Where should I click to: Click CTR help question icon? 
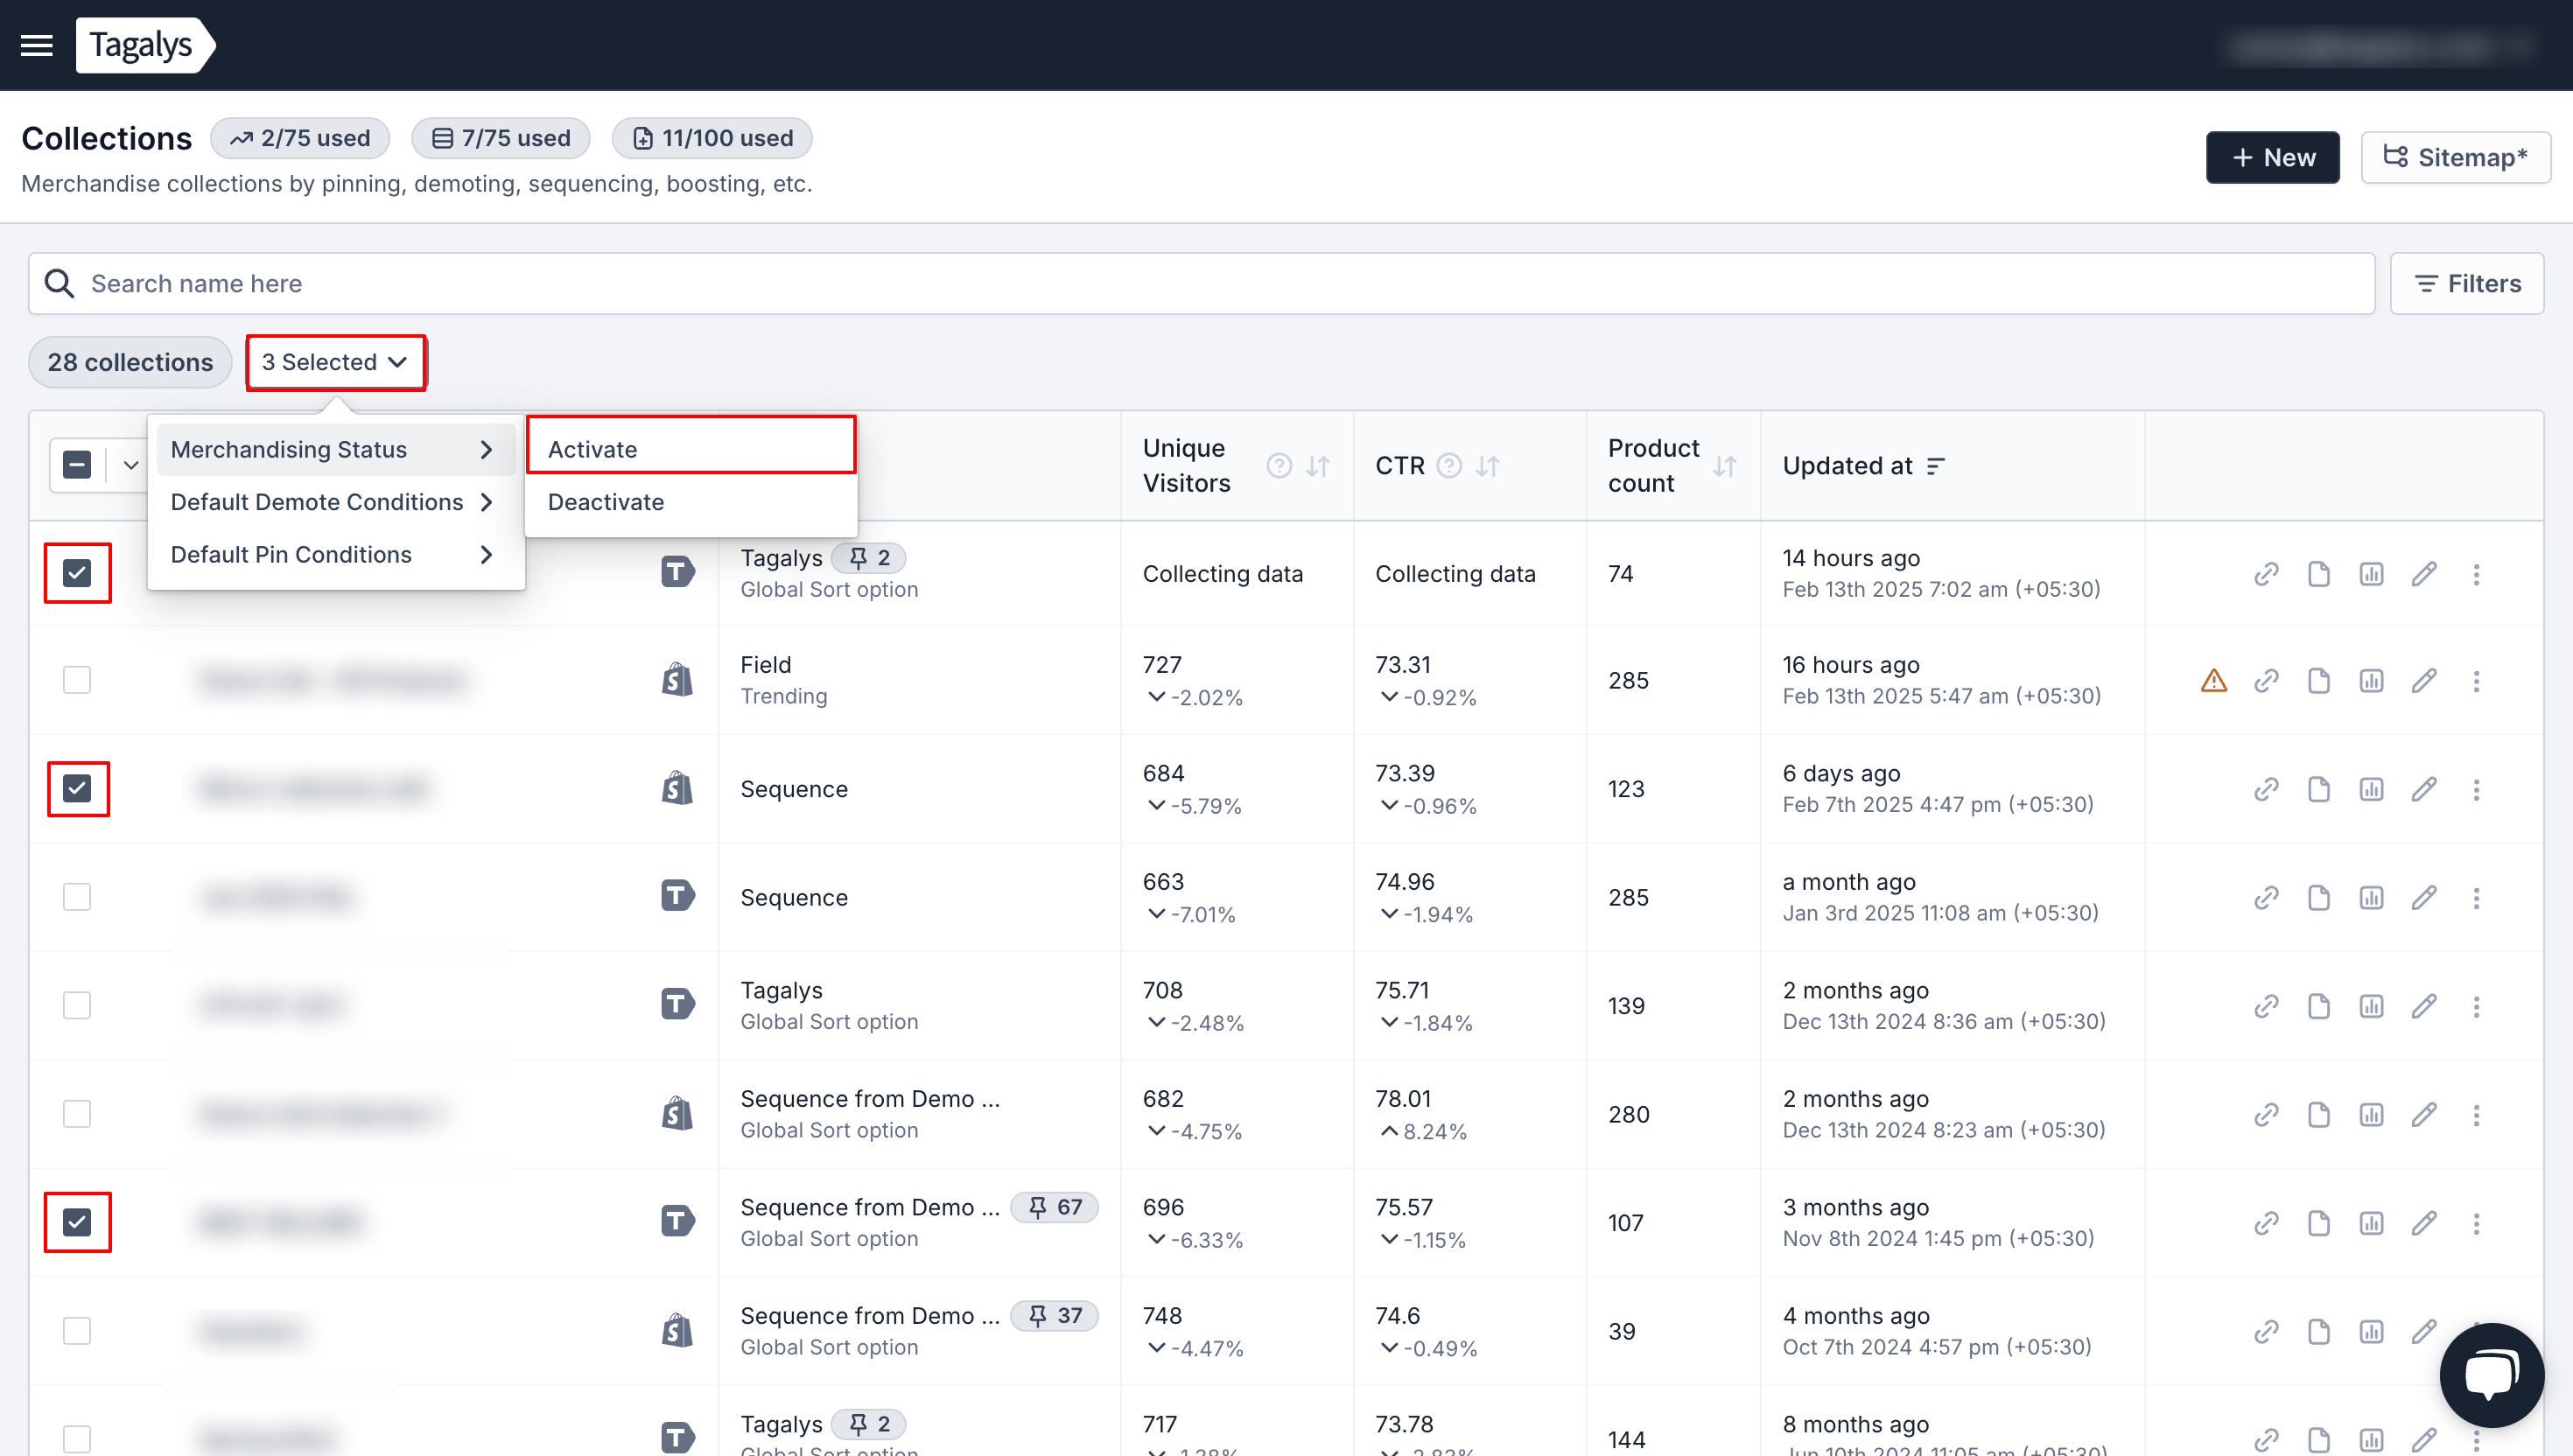pos(1449,466)
